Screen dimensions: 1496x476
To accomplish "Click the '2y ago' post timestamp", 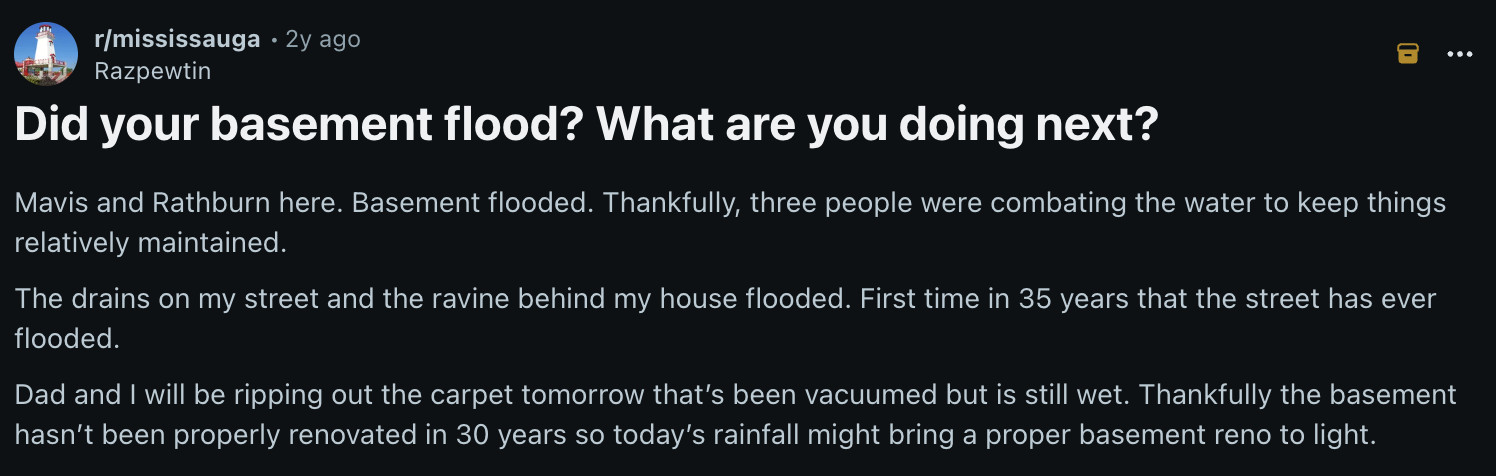I will 322,39.
